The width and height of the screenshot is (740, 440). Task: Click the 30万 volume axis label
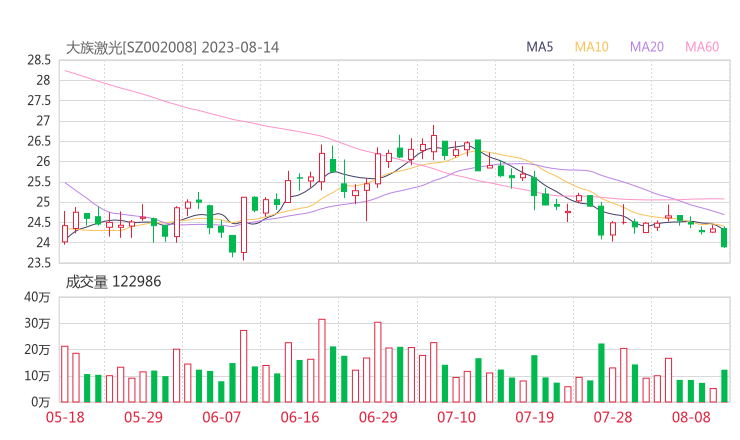(37, 323)
